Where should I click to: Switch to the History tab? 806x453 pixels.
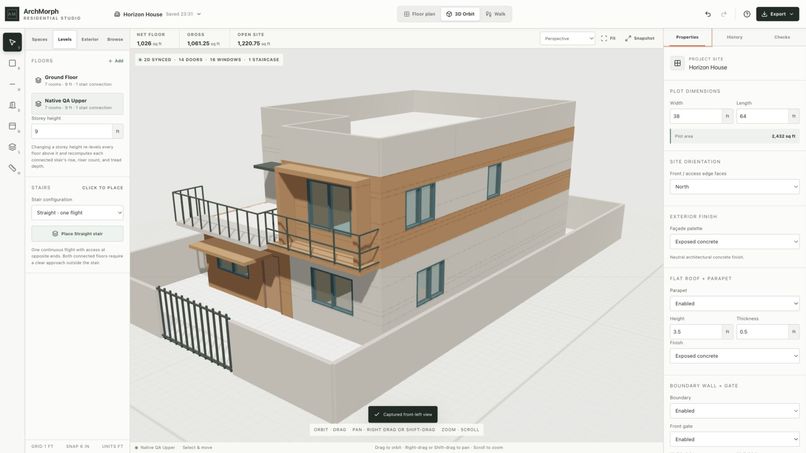[735, 38]
